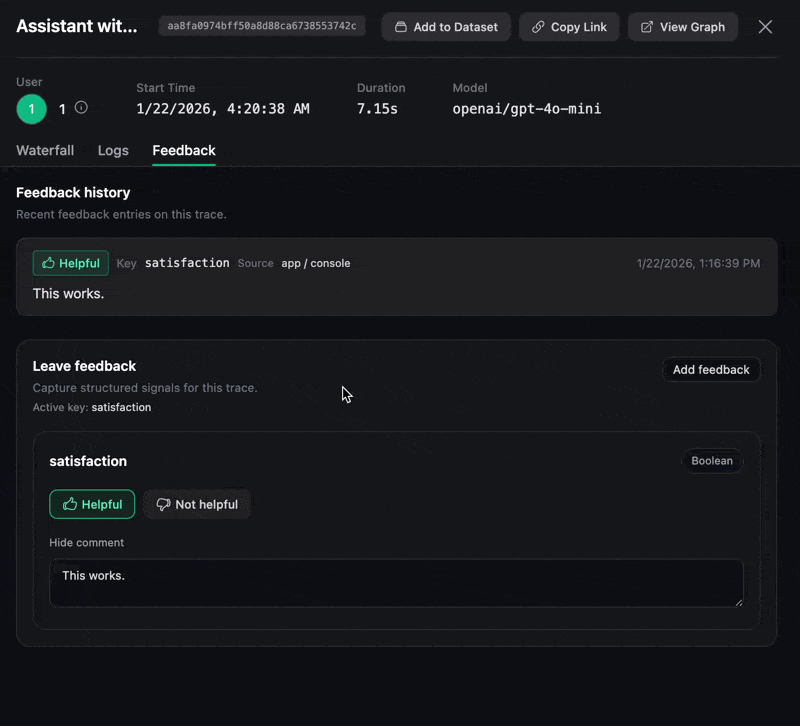
Task: Click the trace ID chip starting aa8fa0974
Action: click(262, 26)
